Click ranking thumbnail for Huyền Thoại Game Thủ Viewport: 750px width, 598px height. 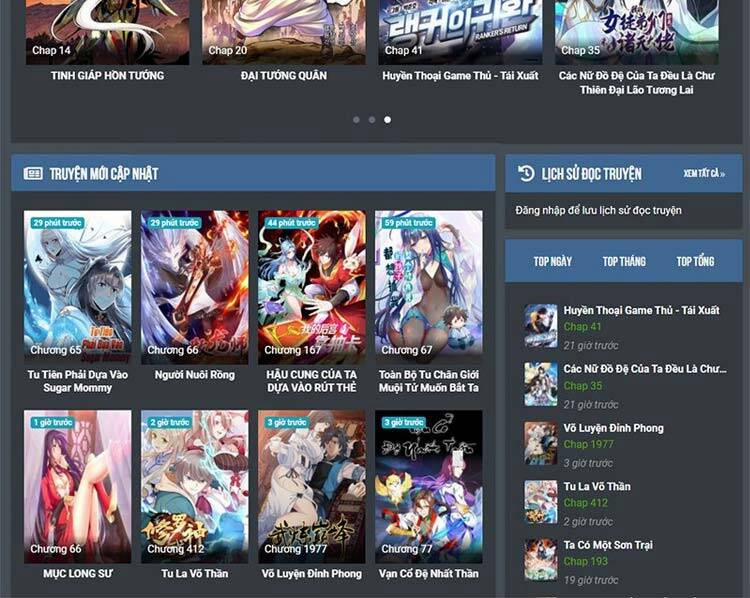click(540, 326)
